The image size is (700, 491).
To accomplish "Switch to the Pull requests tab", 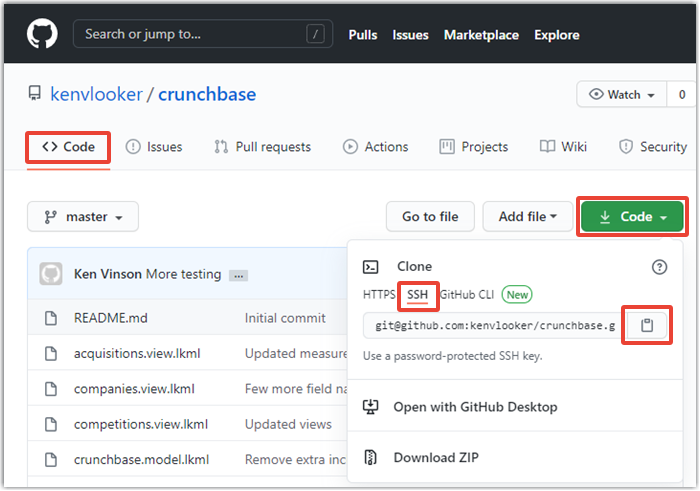I will [262, 147].
